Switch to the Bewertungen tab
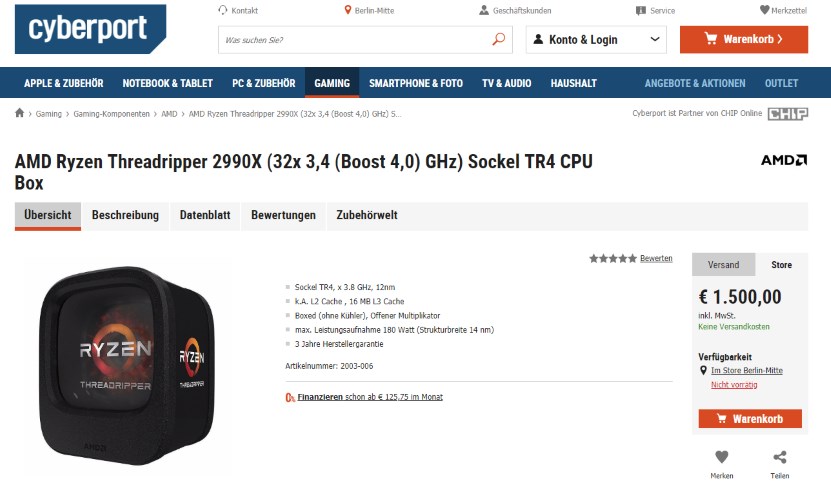This screenshot has width=831, height=492. pyautogui.click(x=284, y=215)
